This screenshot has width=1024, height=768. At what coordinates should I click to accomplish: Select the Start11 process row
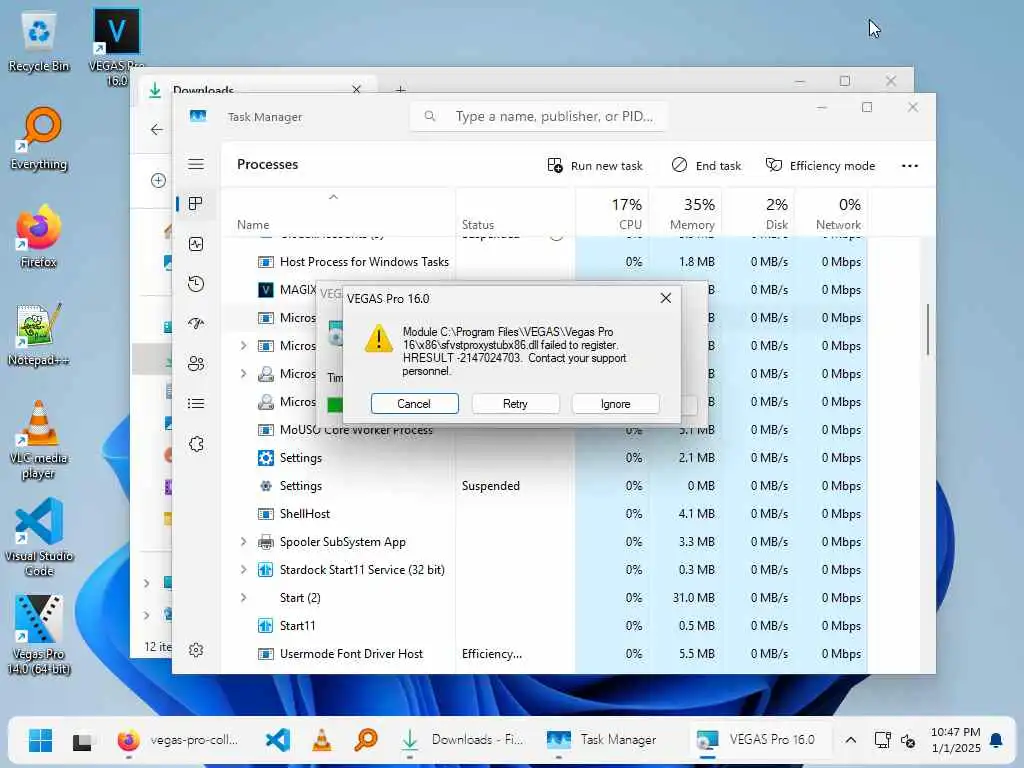(x=545, y=626)
